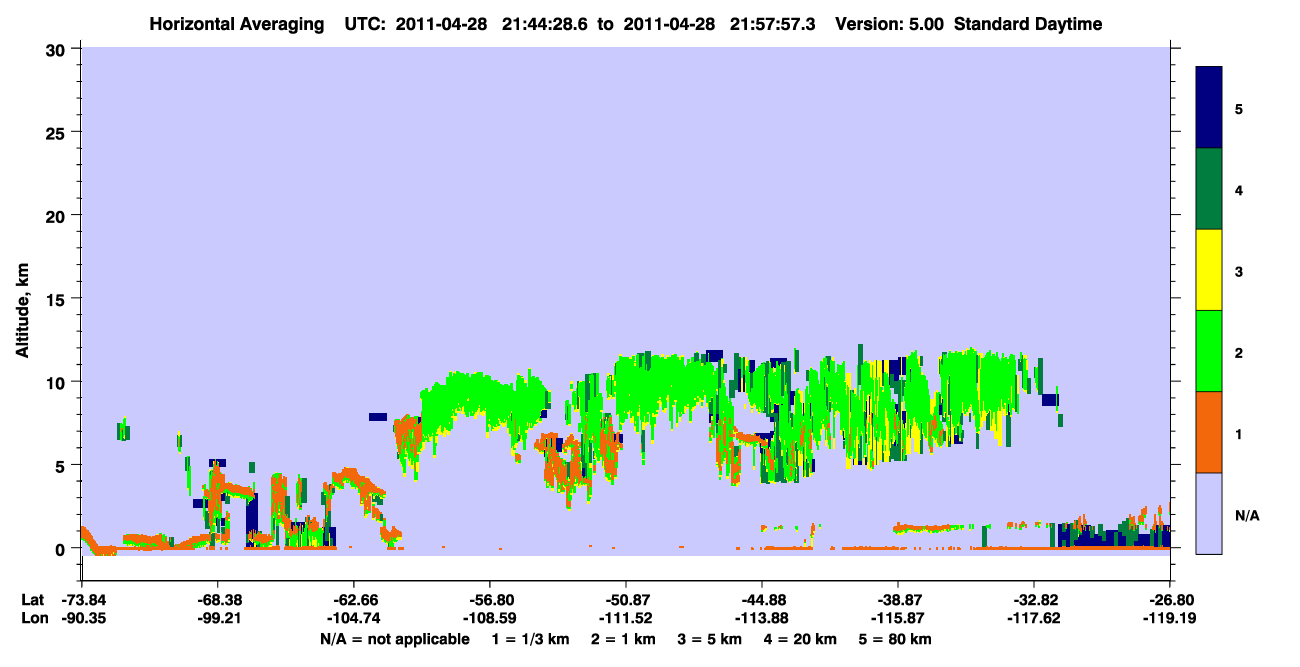This screenshot has height=667, width=1300.
Task: Click the y-axis tick label 25
Action: [57, 132]
